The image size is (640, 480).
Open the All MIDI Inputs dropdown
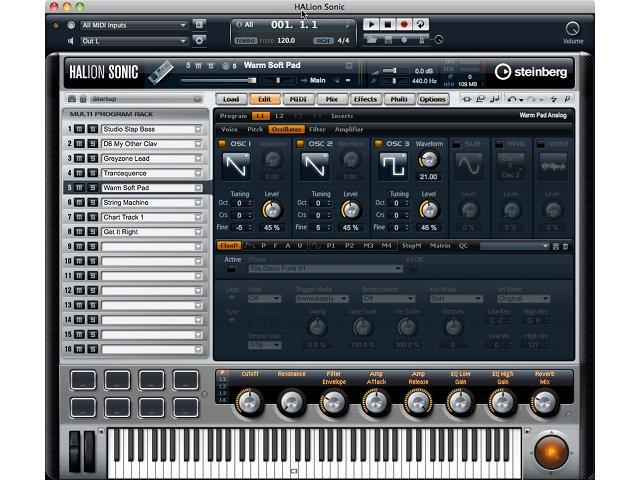(x=133, y=25)
